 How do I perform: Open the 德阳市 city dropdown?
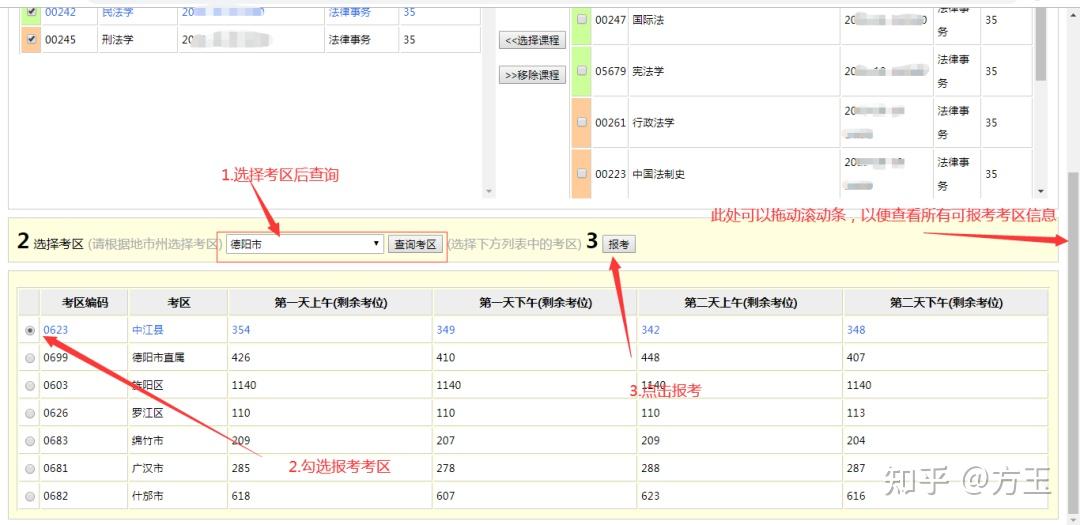pos(304,244)
